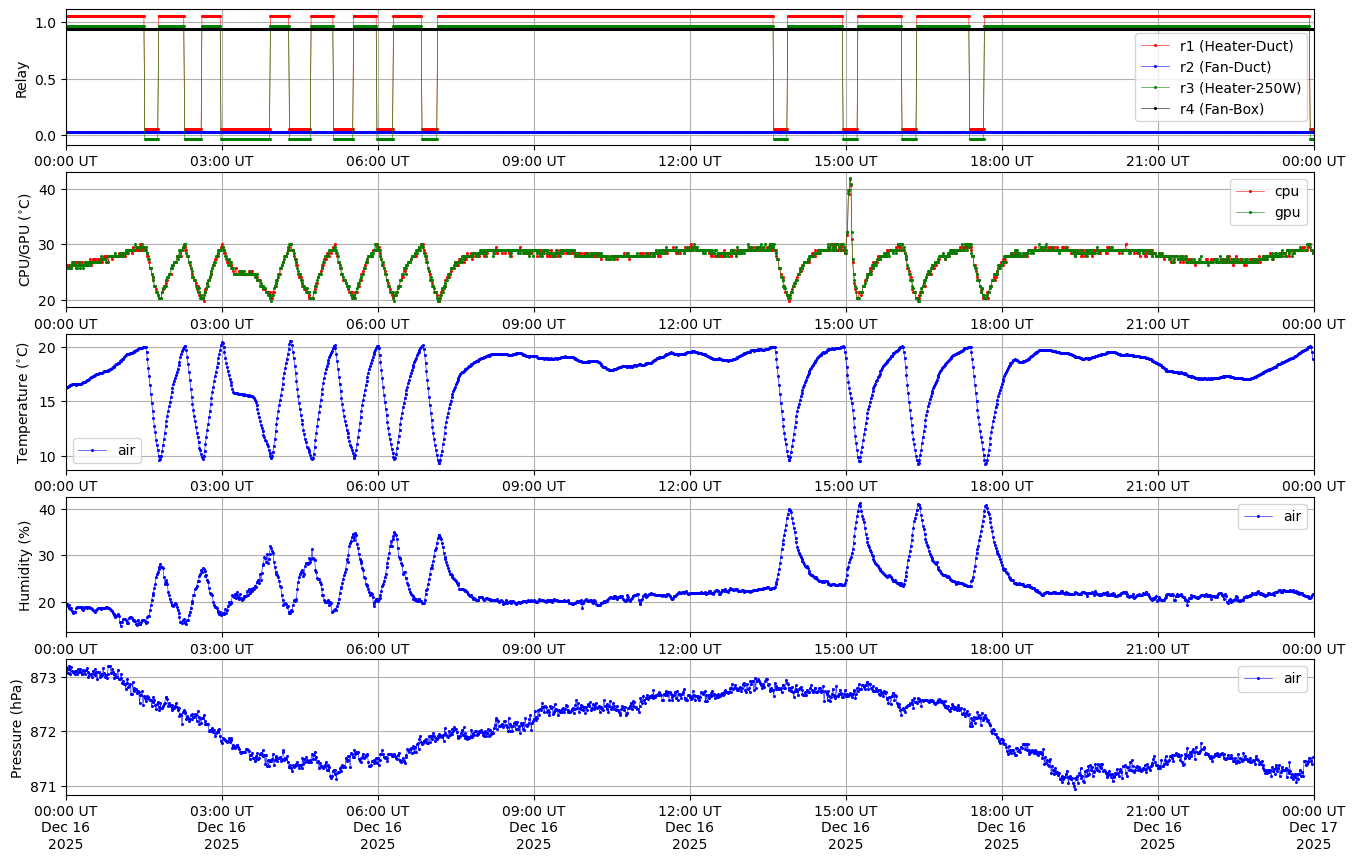Click the Pressure (hPa) y-axis label

pyautogui.click(x=16, y=727)
